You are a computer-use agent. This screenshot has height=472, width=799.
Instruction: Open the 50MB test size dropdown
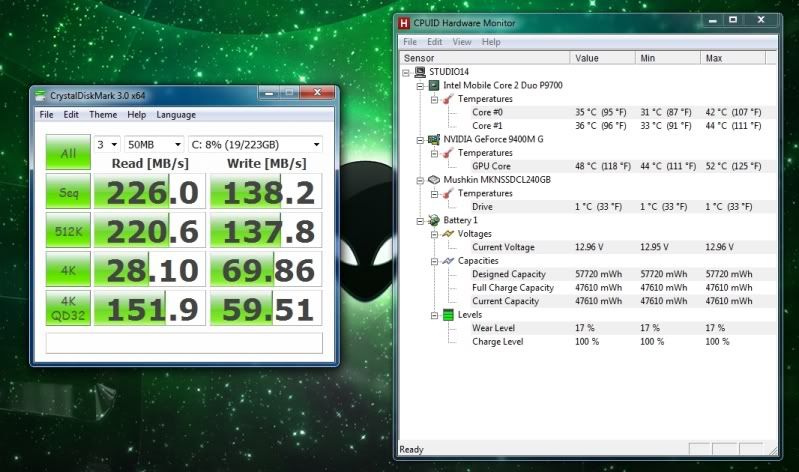click(154, 145)
